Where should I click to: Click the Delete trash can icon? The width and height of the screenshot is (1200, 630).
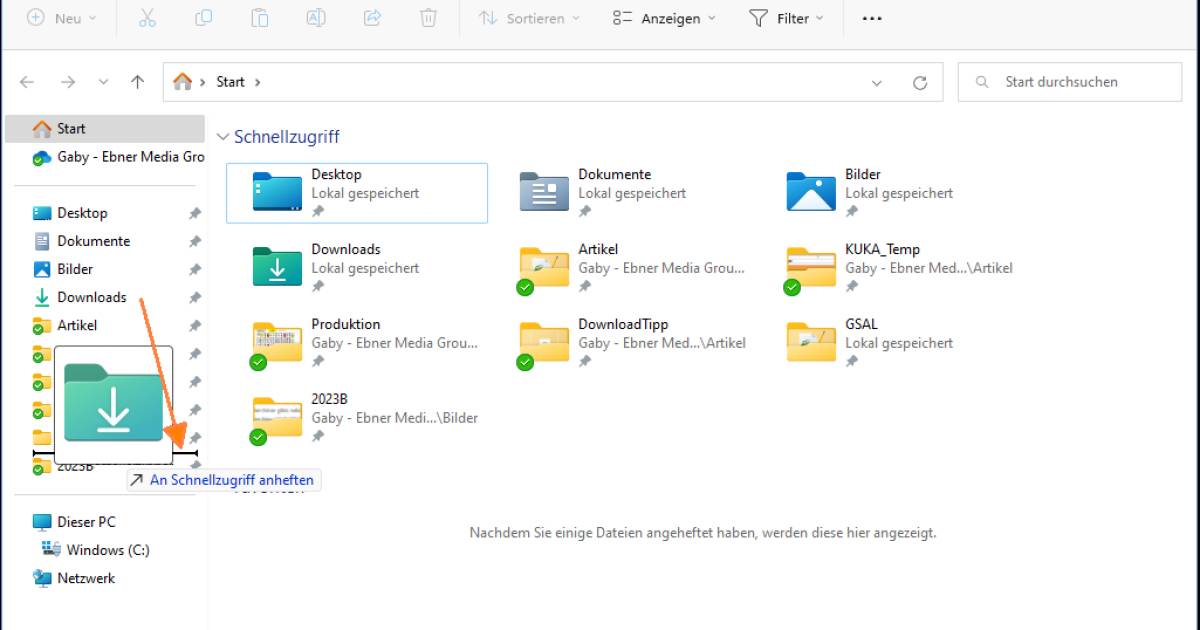pos(428,18)
